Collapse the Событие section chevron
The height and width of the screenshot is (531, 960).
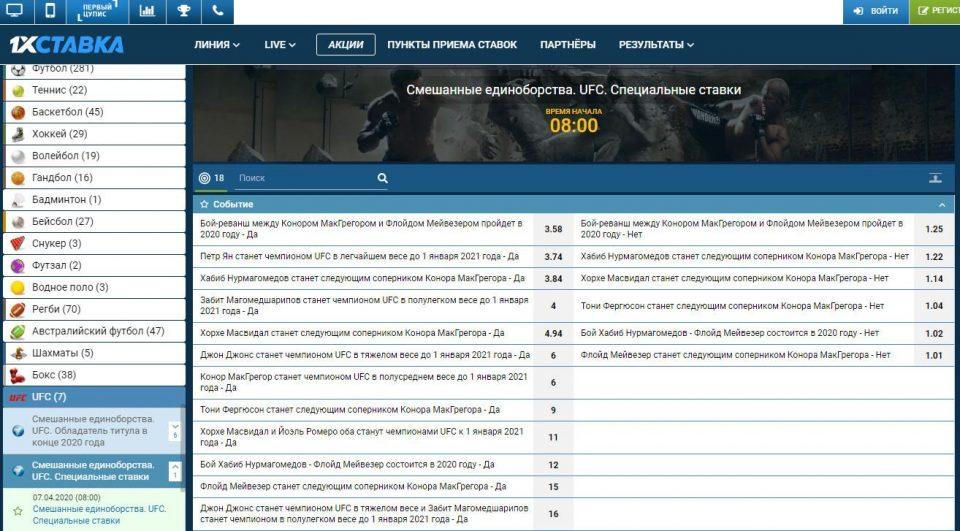coord(941,204)
